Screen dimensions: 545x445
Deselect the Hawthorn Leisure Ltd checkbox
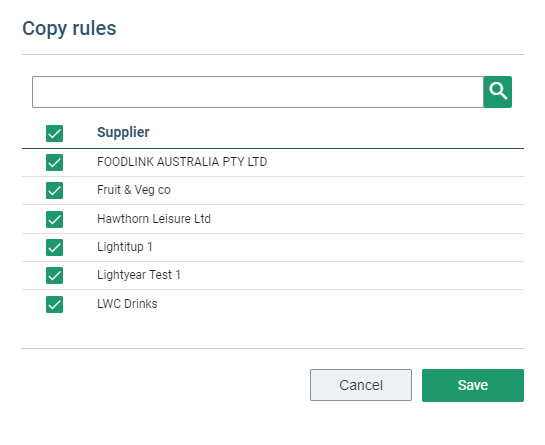[x=55, y=219]
